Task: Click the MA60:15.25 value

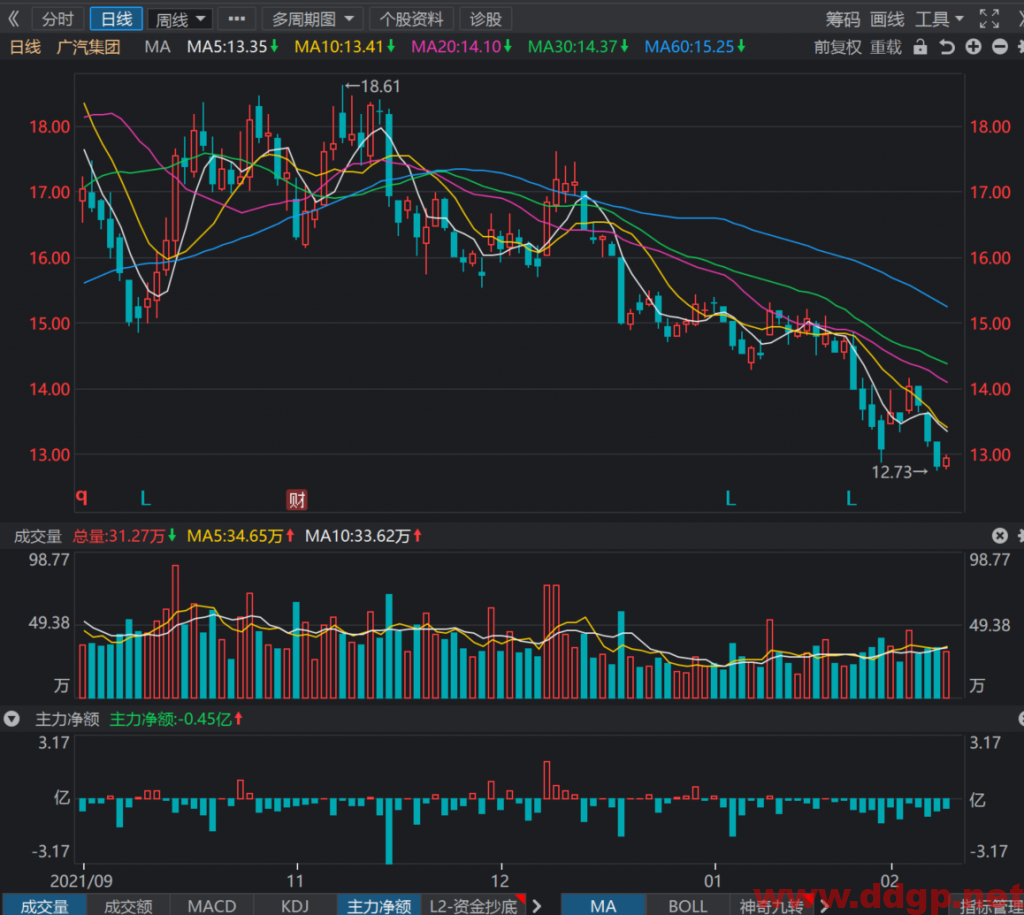Action: [x=695, y=47]
